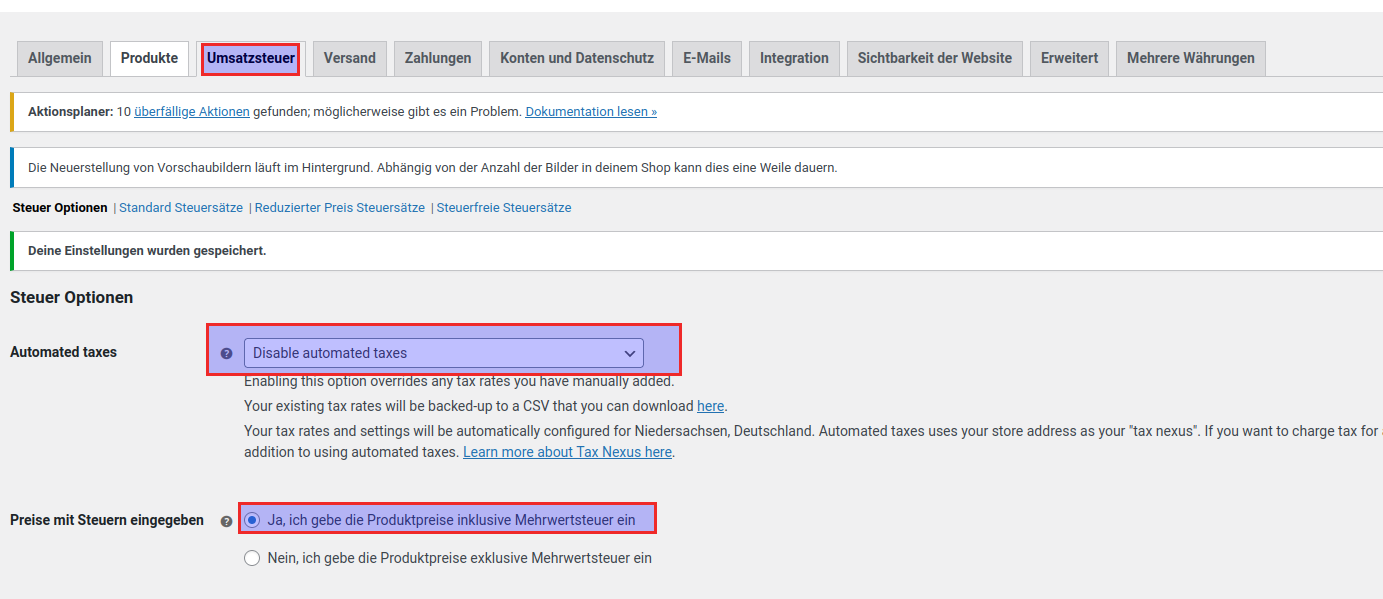1383x599 pixels.
Task: Open the Erweitert tab
Action: pyautogui.click(x=1069, y=58)
